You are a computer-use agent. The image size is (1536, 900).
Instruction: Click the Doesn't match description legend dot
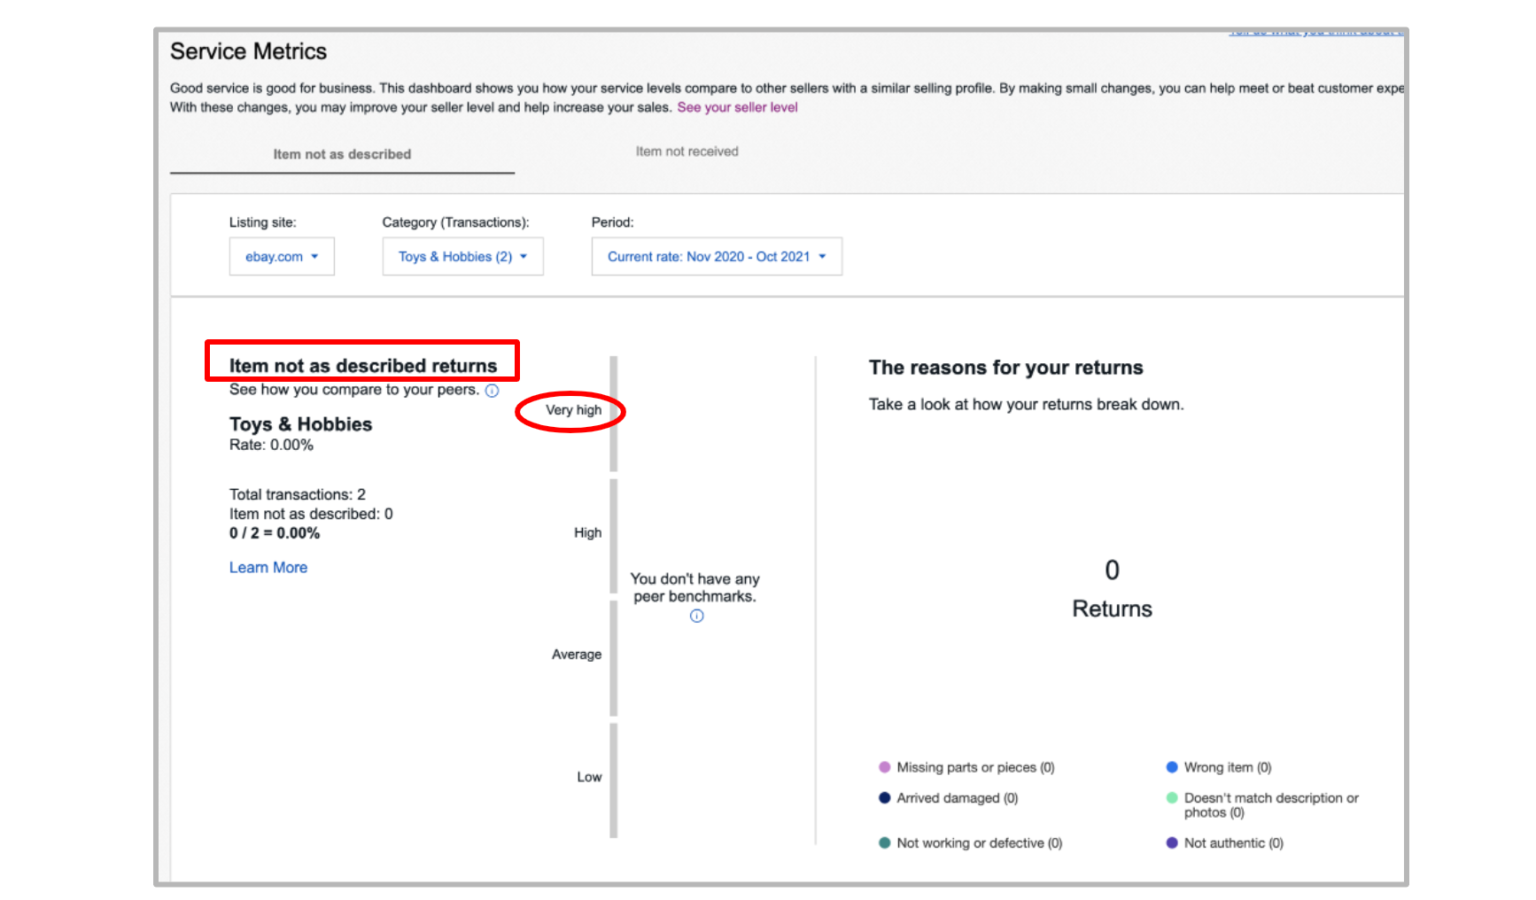click(x=1172, y=798)
